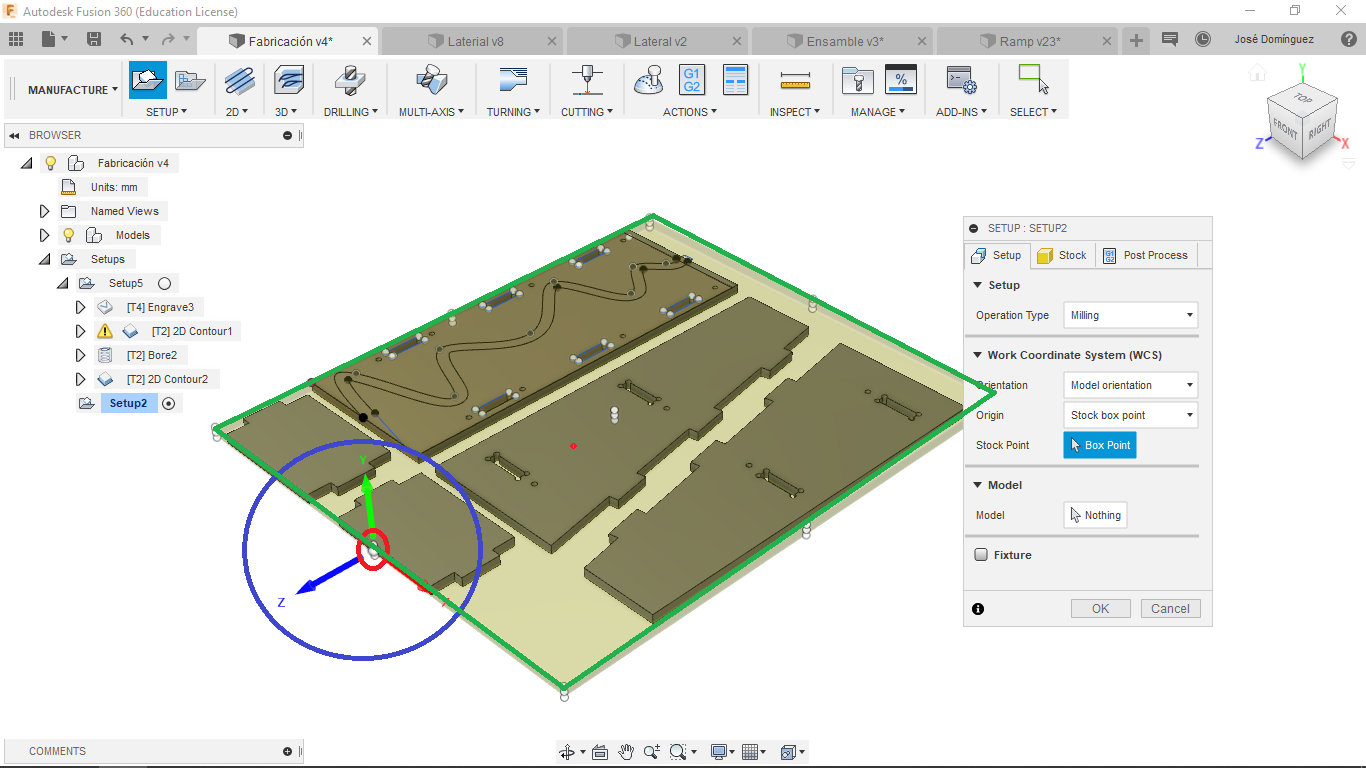Collapse the Work Coordinate System section
This screenshot has height=768, width=1366.
coord(978,355)
